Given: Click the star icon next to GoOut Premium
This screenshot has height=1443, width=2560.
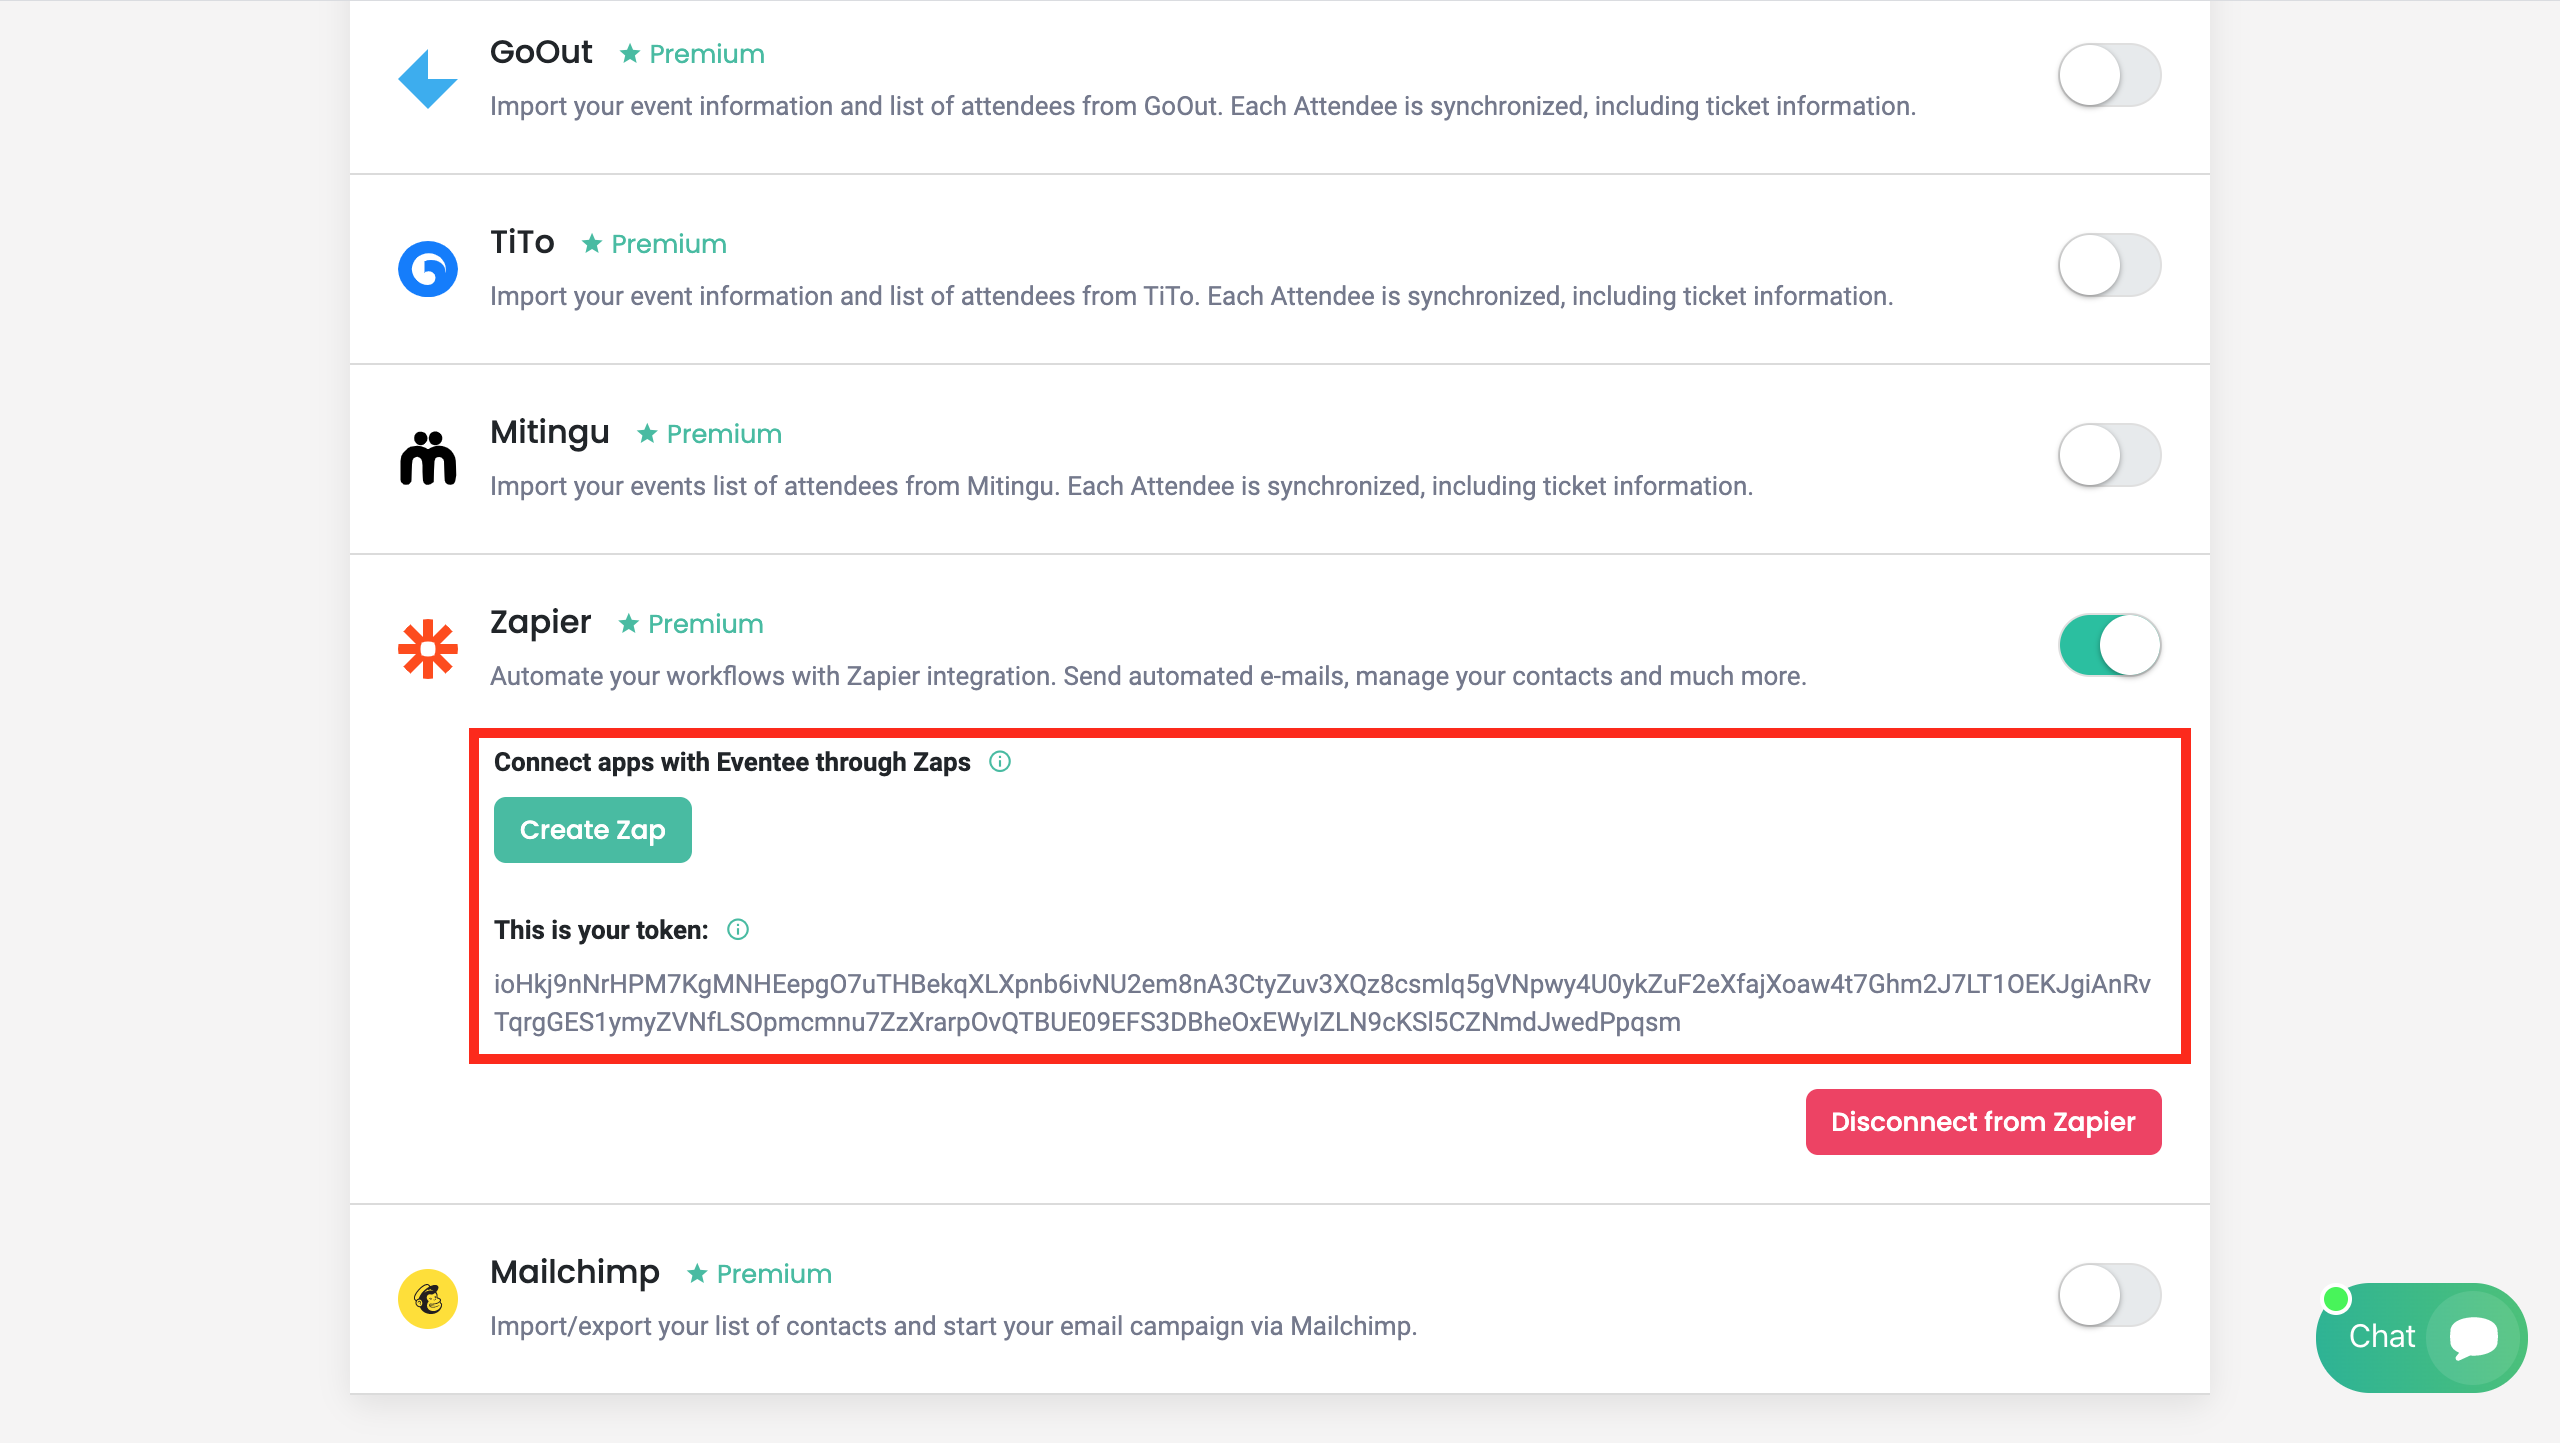Looking at the screenshot, I should [630, 54].
